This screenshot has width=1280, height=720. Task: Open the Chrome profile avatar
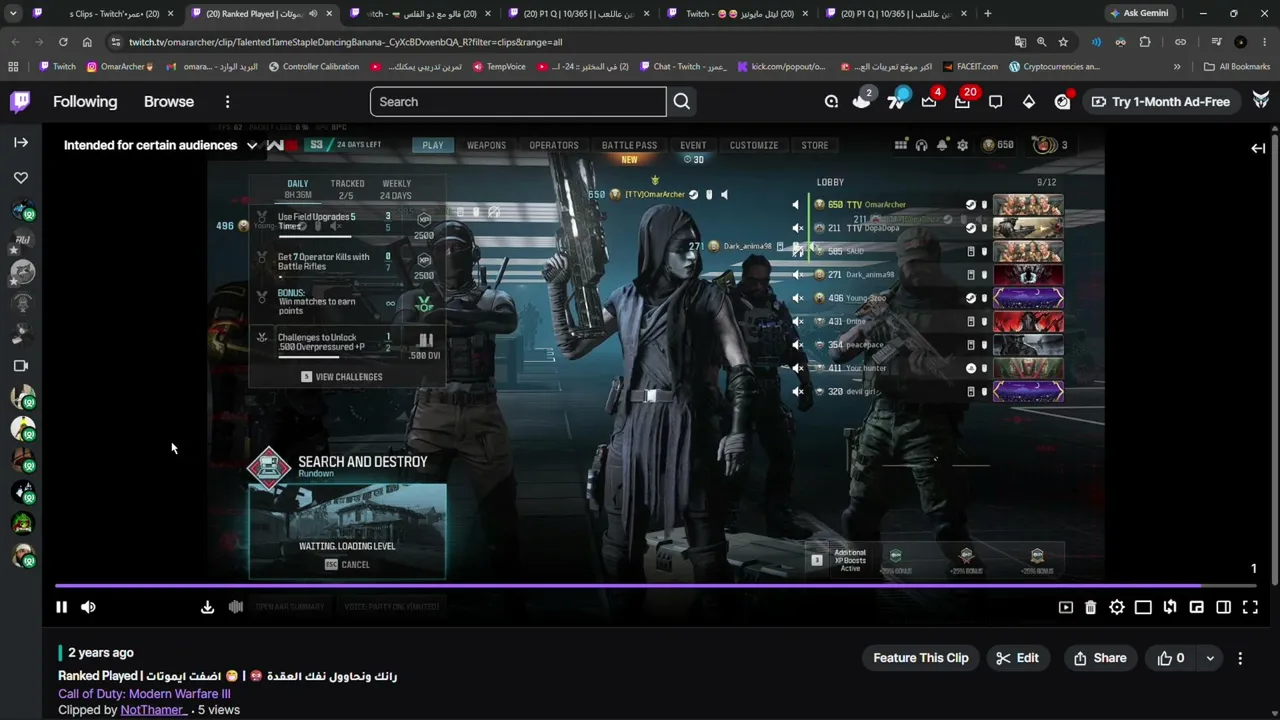1241,42
